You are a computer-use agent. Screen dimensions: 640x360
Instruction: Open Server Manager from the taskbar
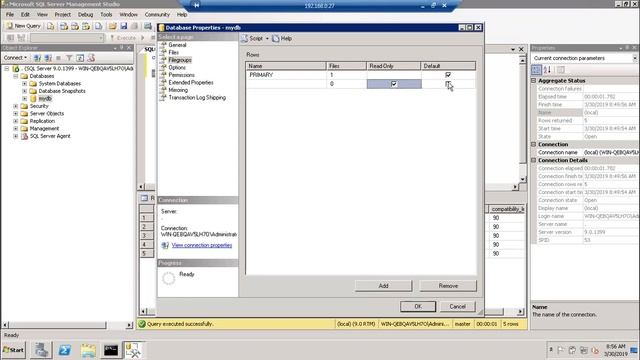pos(41,350)
